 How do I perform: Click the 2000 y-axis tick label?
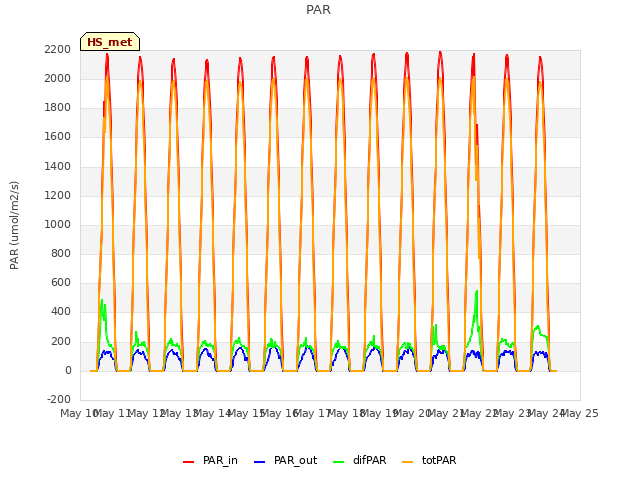tap(58, 78)
